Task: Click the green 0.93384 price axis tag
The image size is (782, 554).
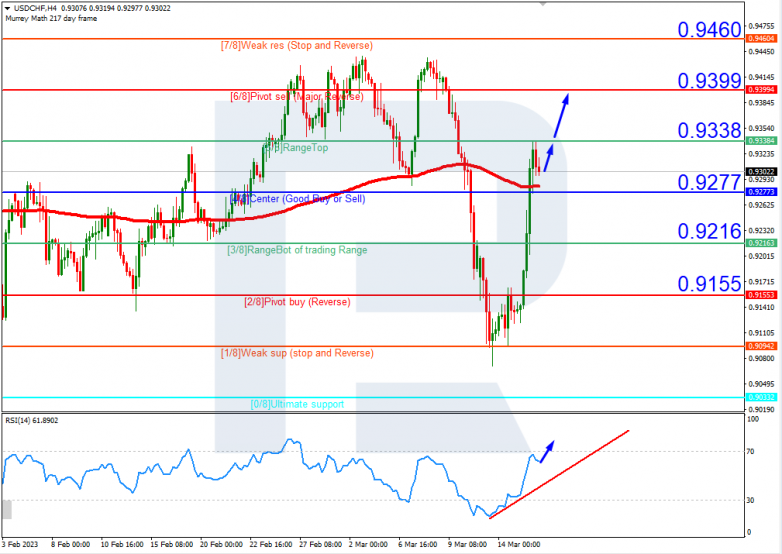Action: (762, 141)
